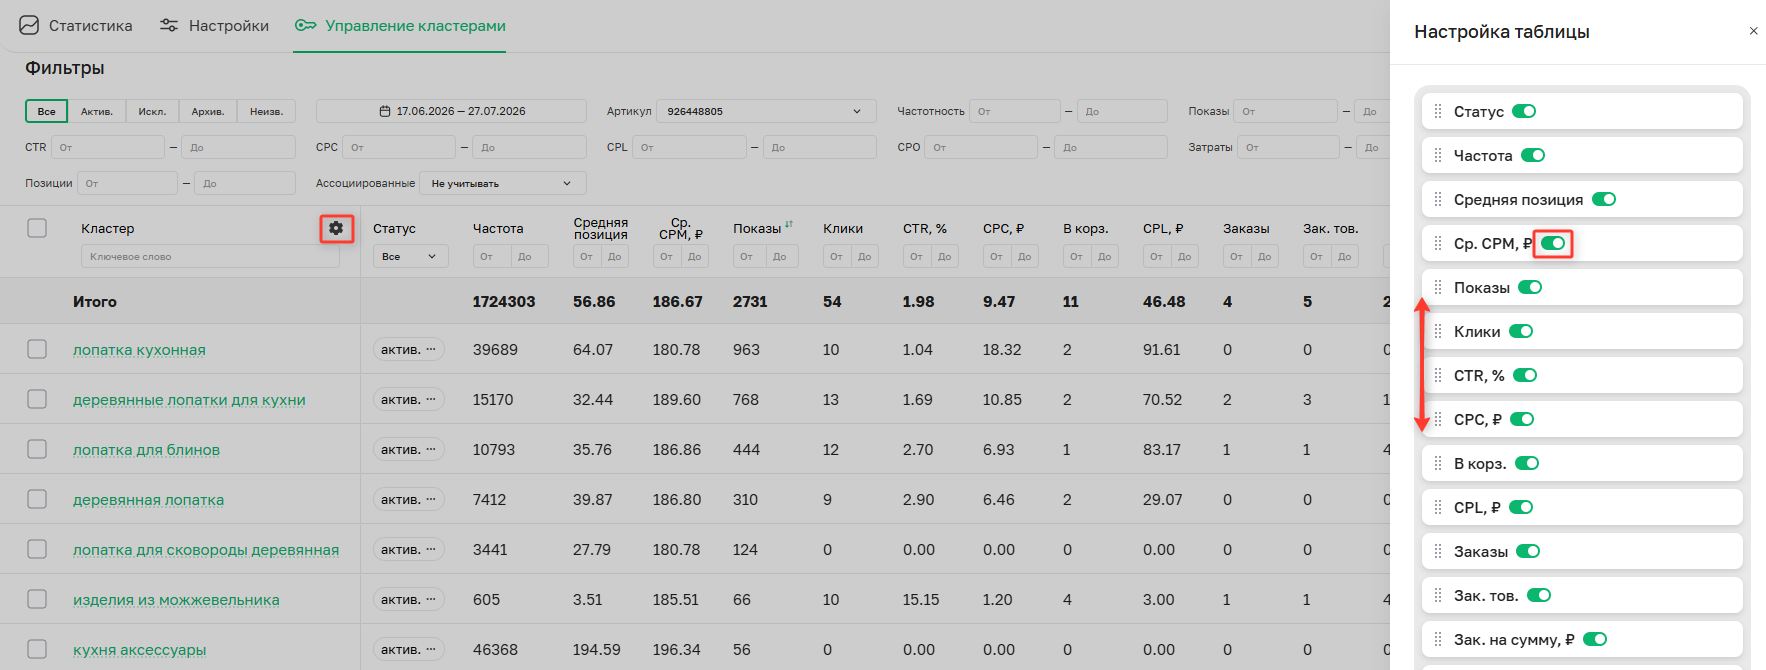Click the Управление кластерами key icon
The image size is (1766, 670).
(305, 25)
